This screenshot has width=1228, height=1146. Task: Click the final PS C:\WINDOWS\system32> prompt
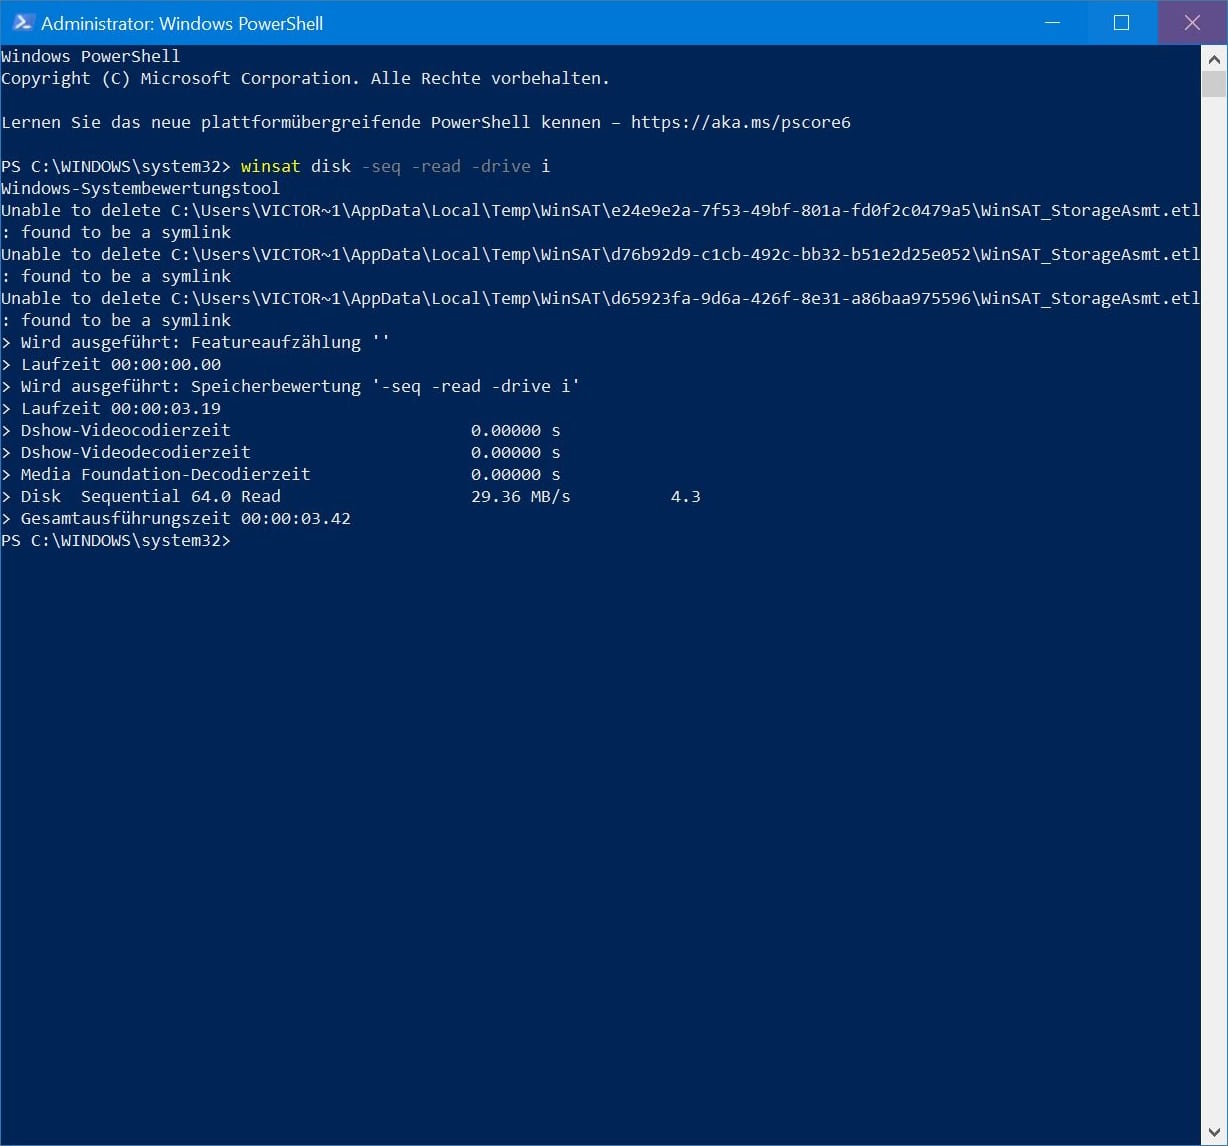pos(116,540)
